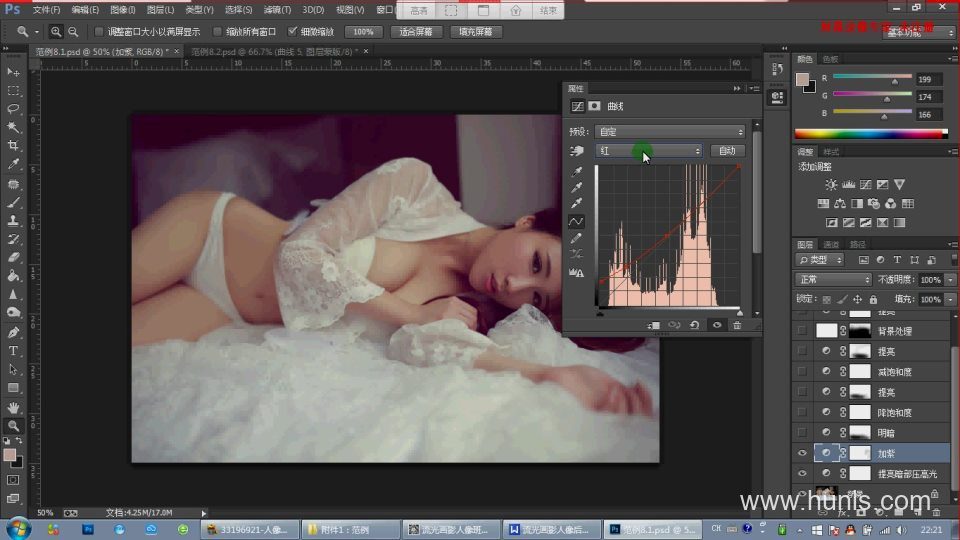Select the Zoom tool in left toolbar
Viewport: 960px width, 540px height.
[13, 426]
